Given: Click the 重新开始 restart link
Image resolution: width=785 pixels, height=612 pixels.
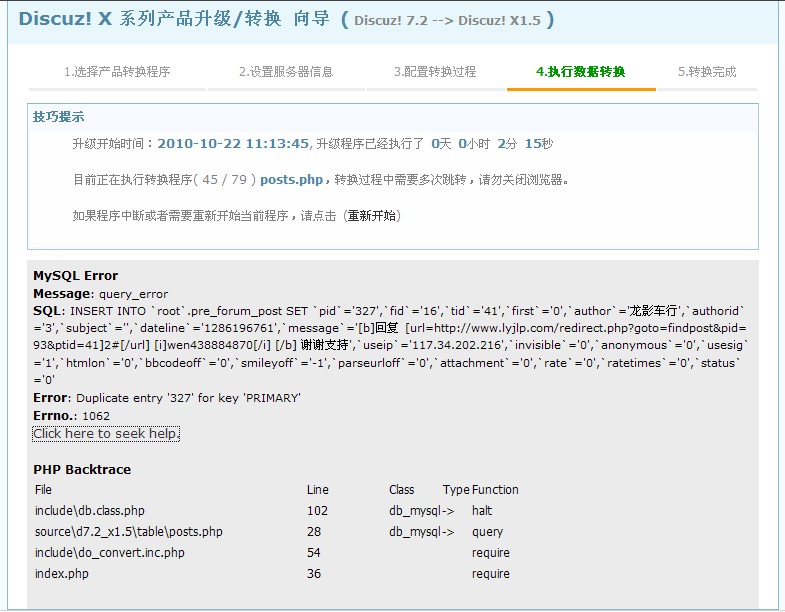Looking at the screenshot, I should pos(372,216).
